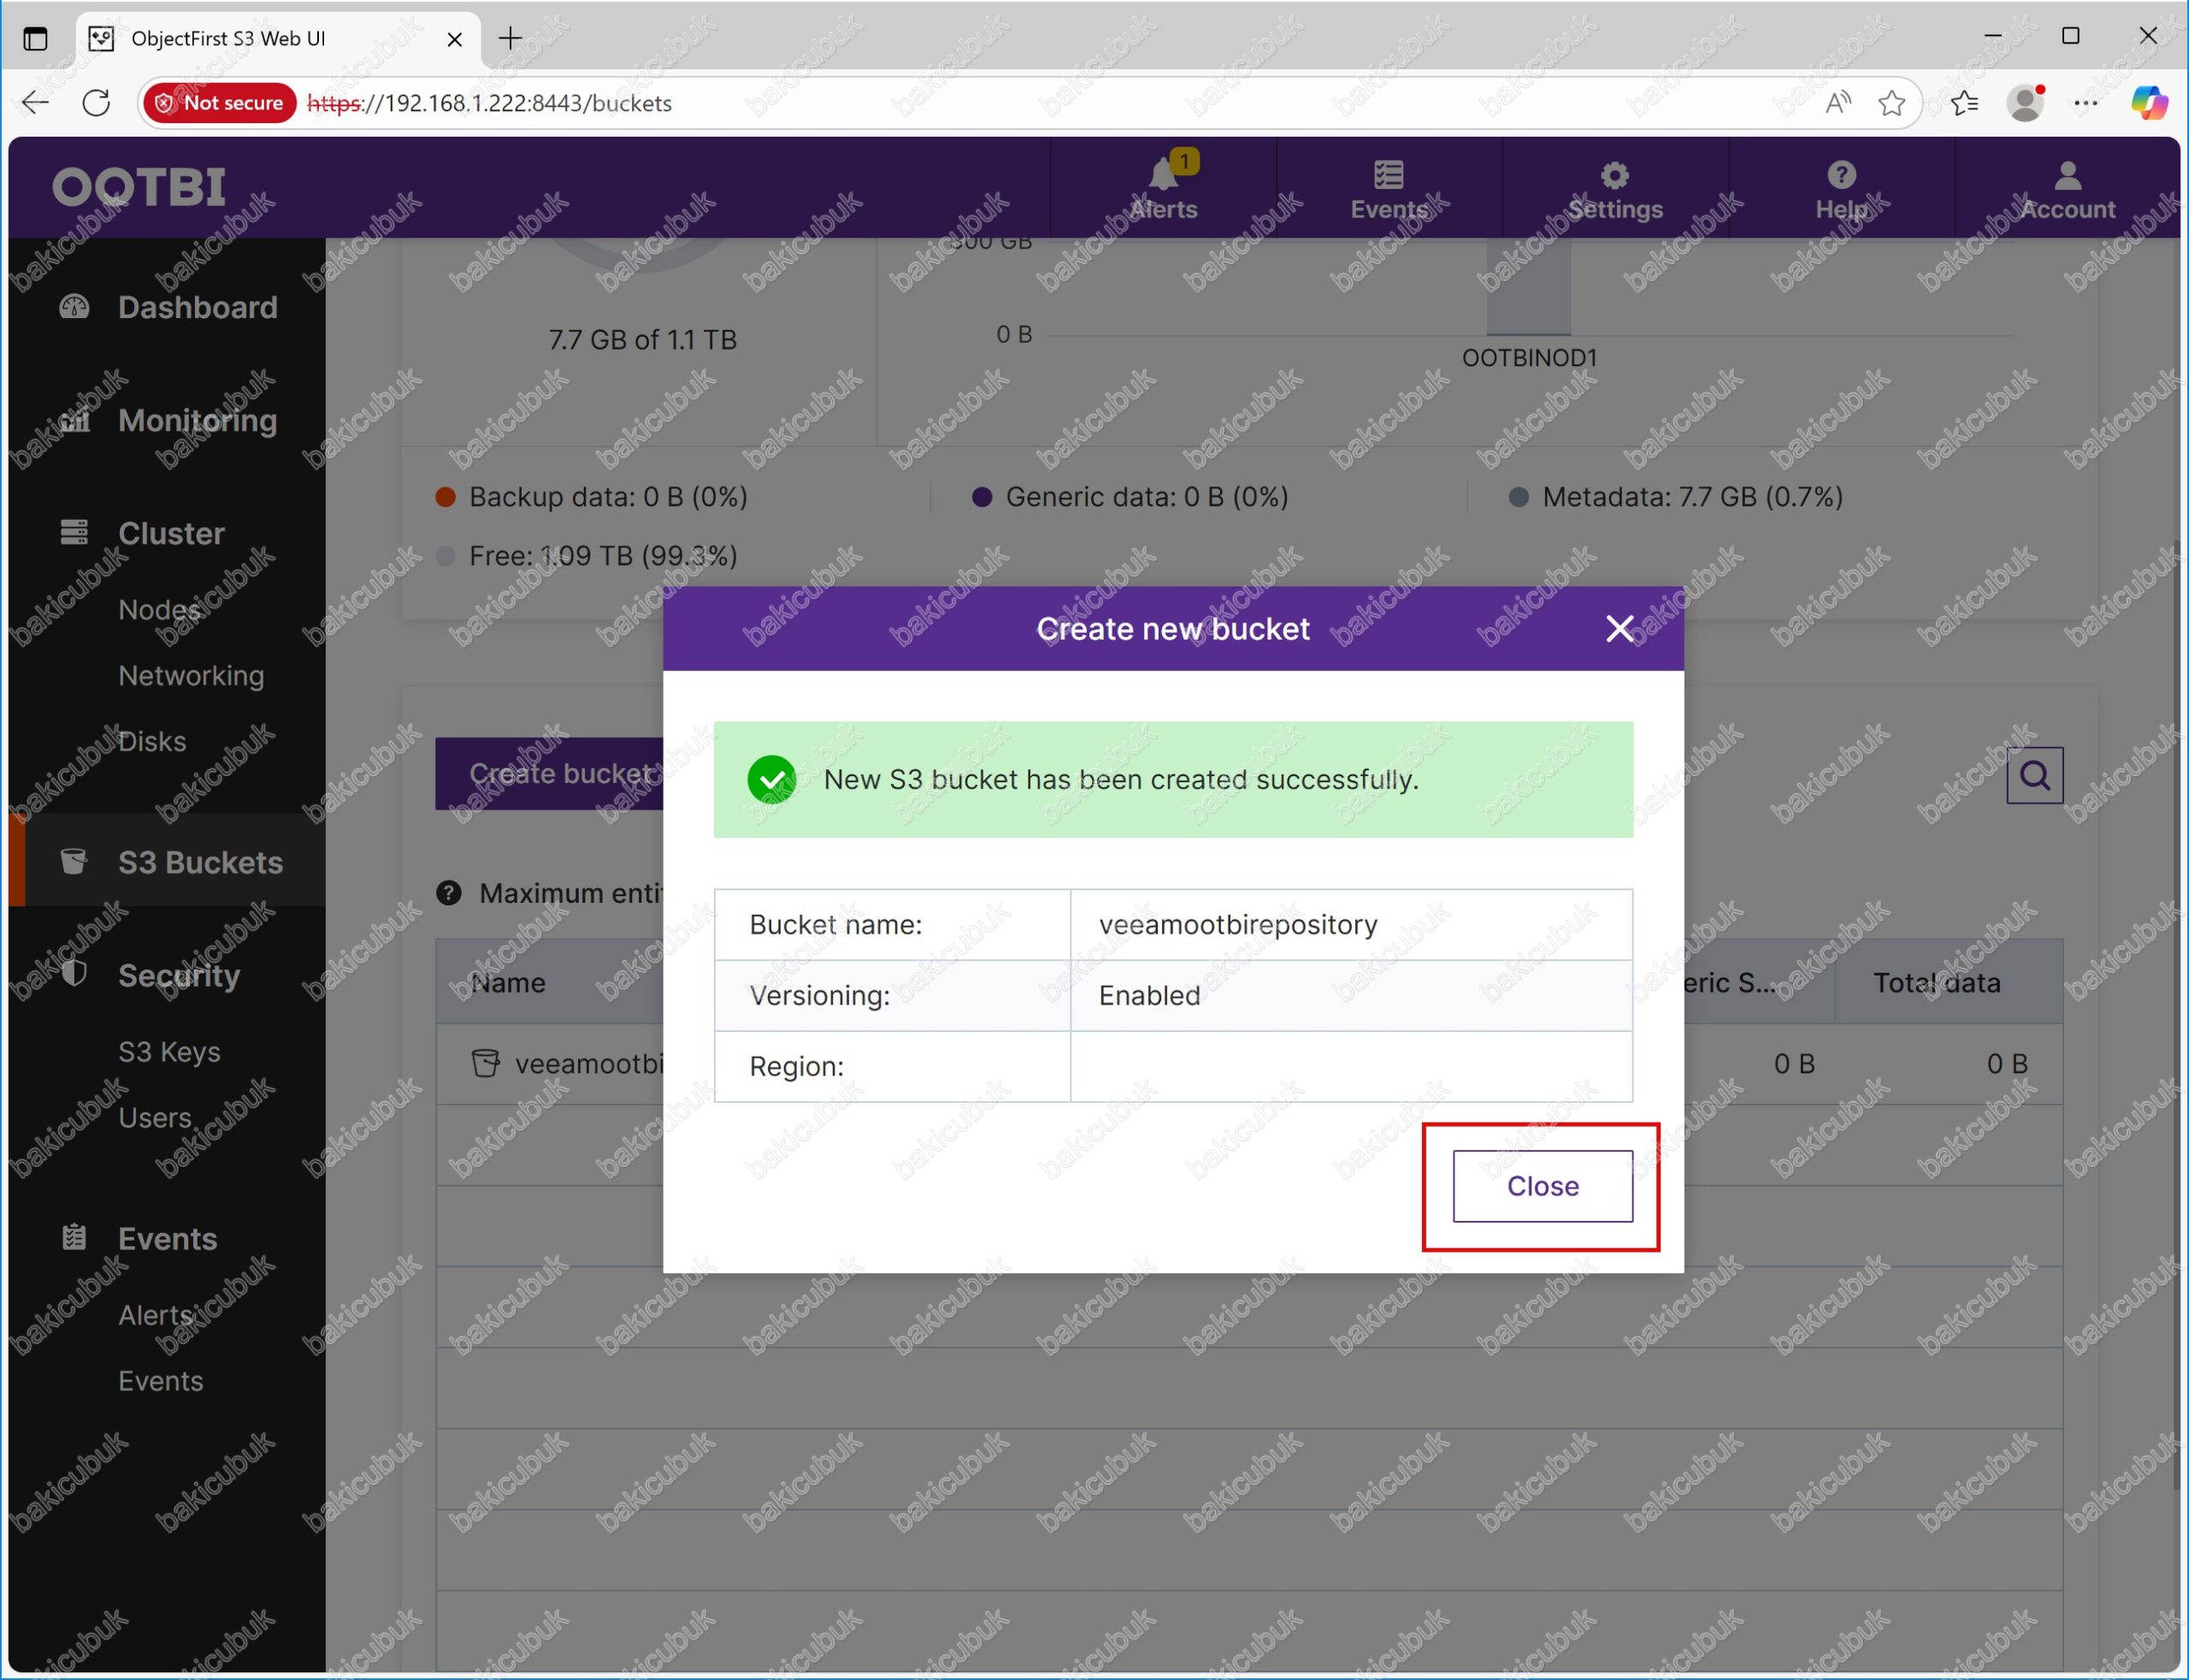Click the Close button in the dialog
Screen dimensions: 2189x1680
coord(1542,1186)
